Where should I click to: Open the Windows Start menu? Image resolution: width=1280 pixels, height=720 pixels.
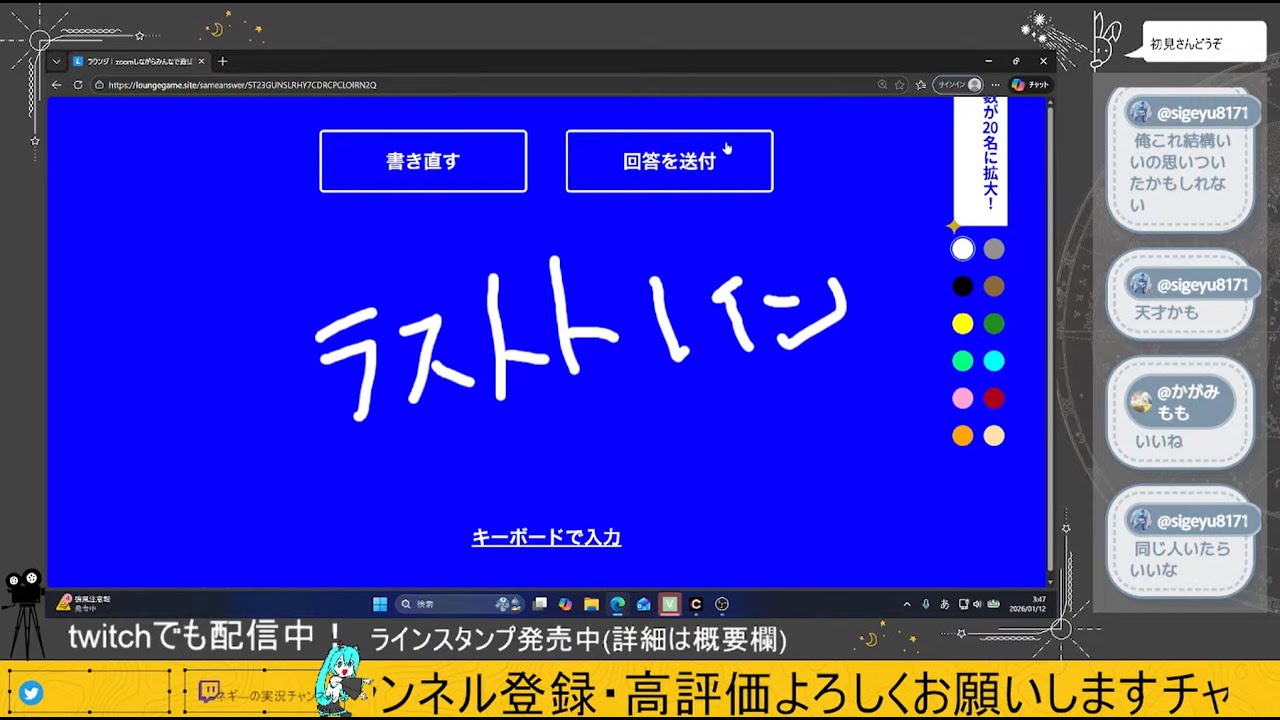[x=380, y=604]
